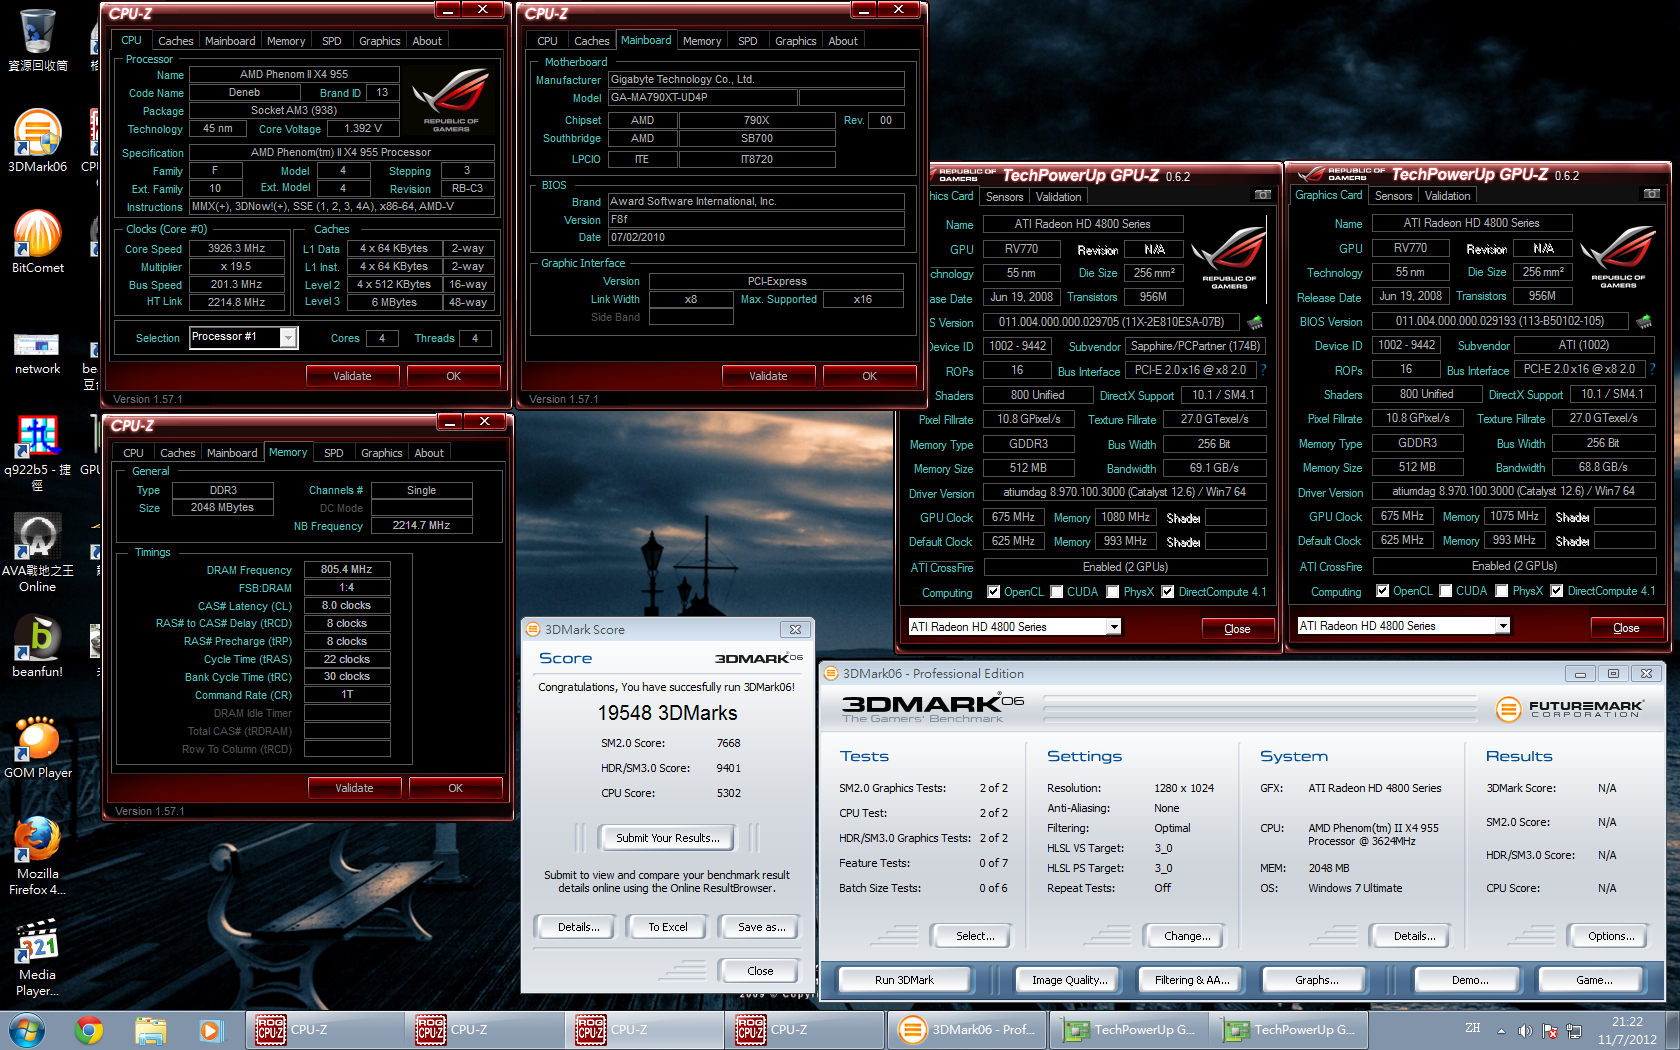The image size is (1680, 1050).
Task: Click the network tray icon
Action: (x=1574, y=1031)
